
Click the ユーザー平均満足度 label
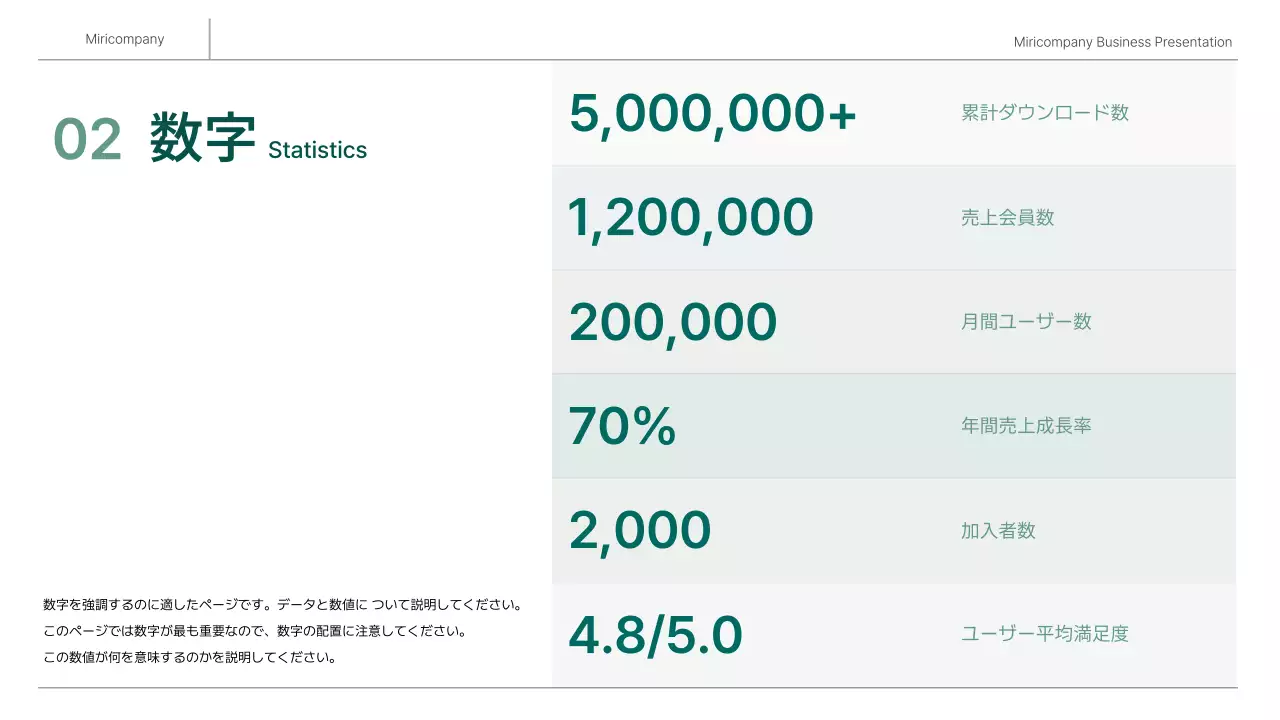pos(1045,634)
